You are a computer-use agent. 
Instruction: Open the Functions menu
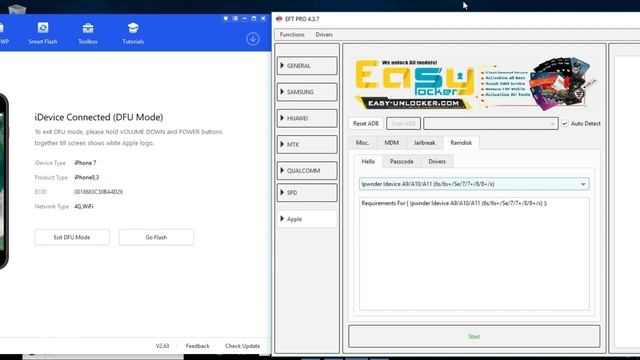tap(292, 35)
